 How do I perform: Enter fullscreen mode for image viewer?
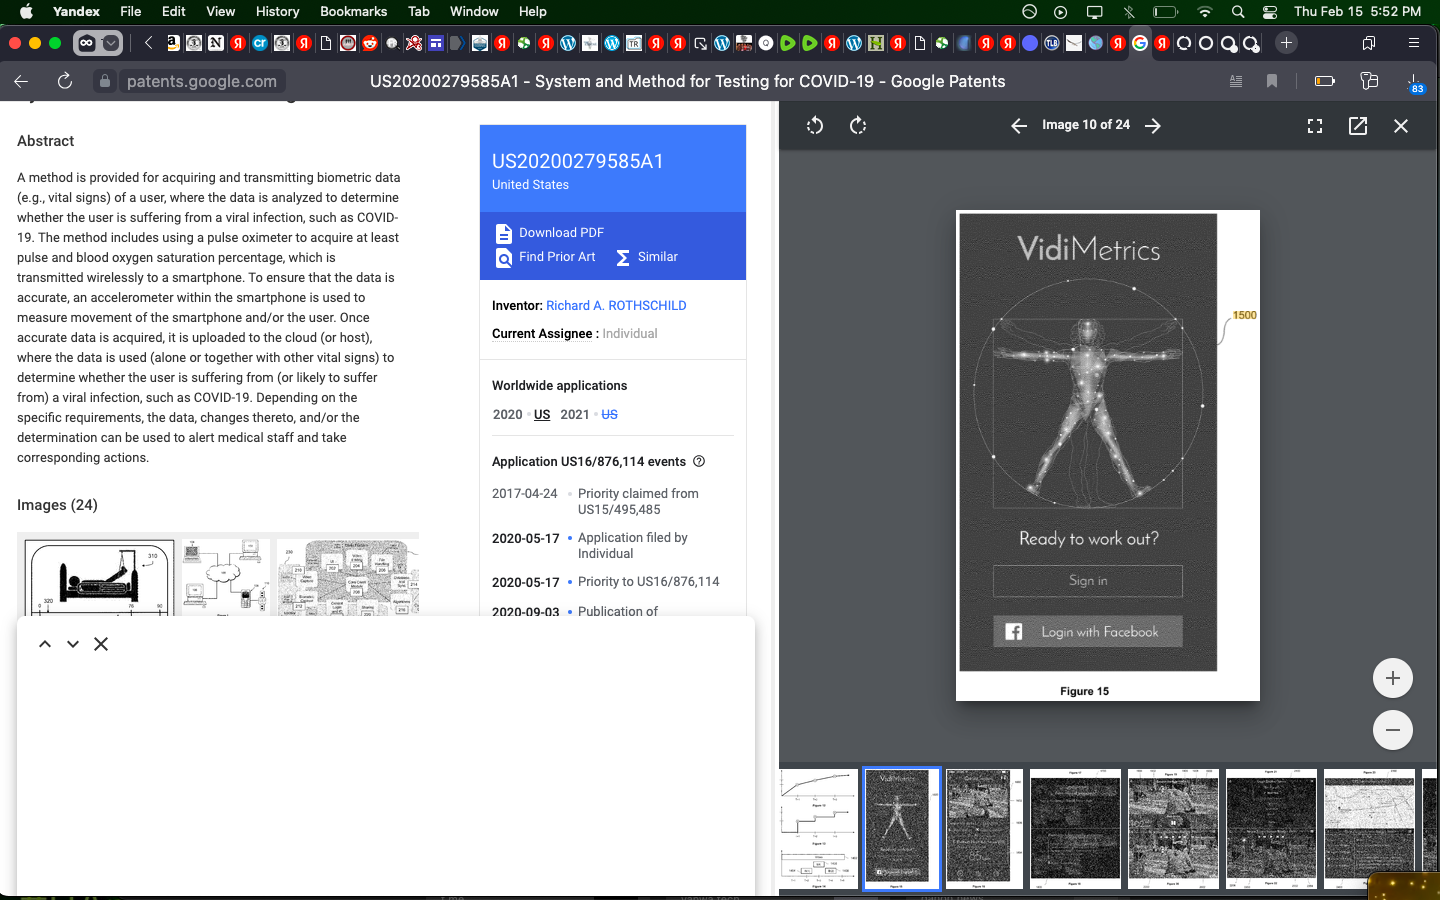coord(1315,125)
